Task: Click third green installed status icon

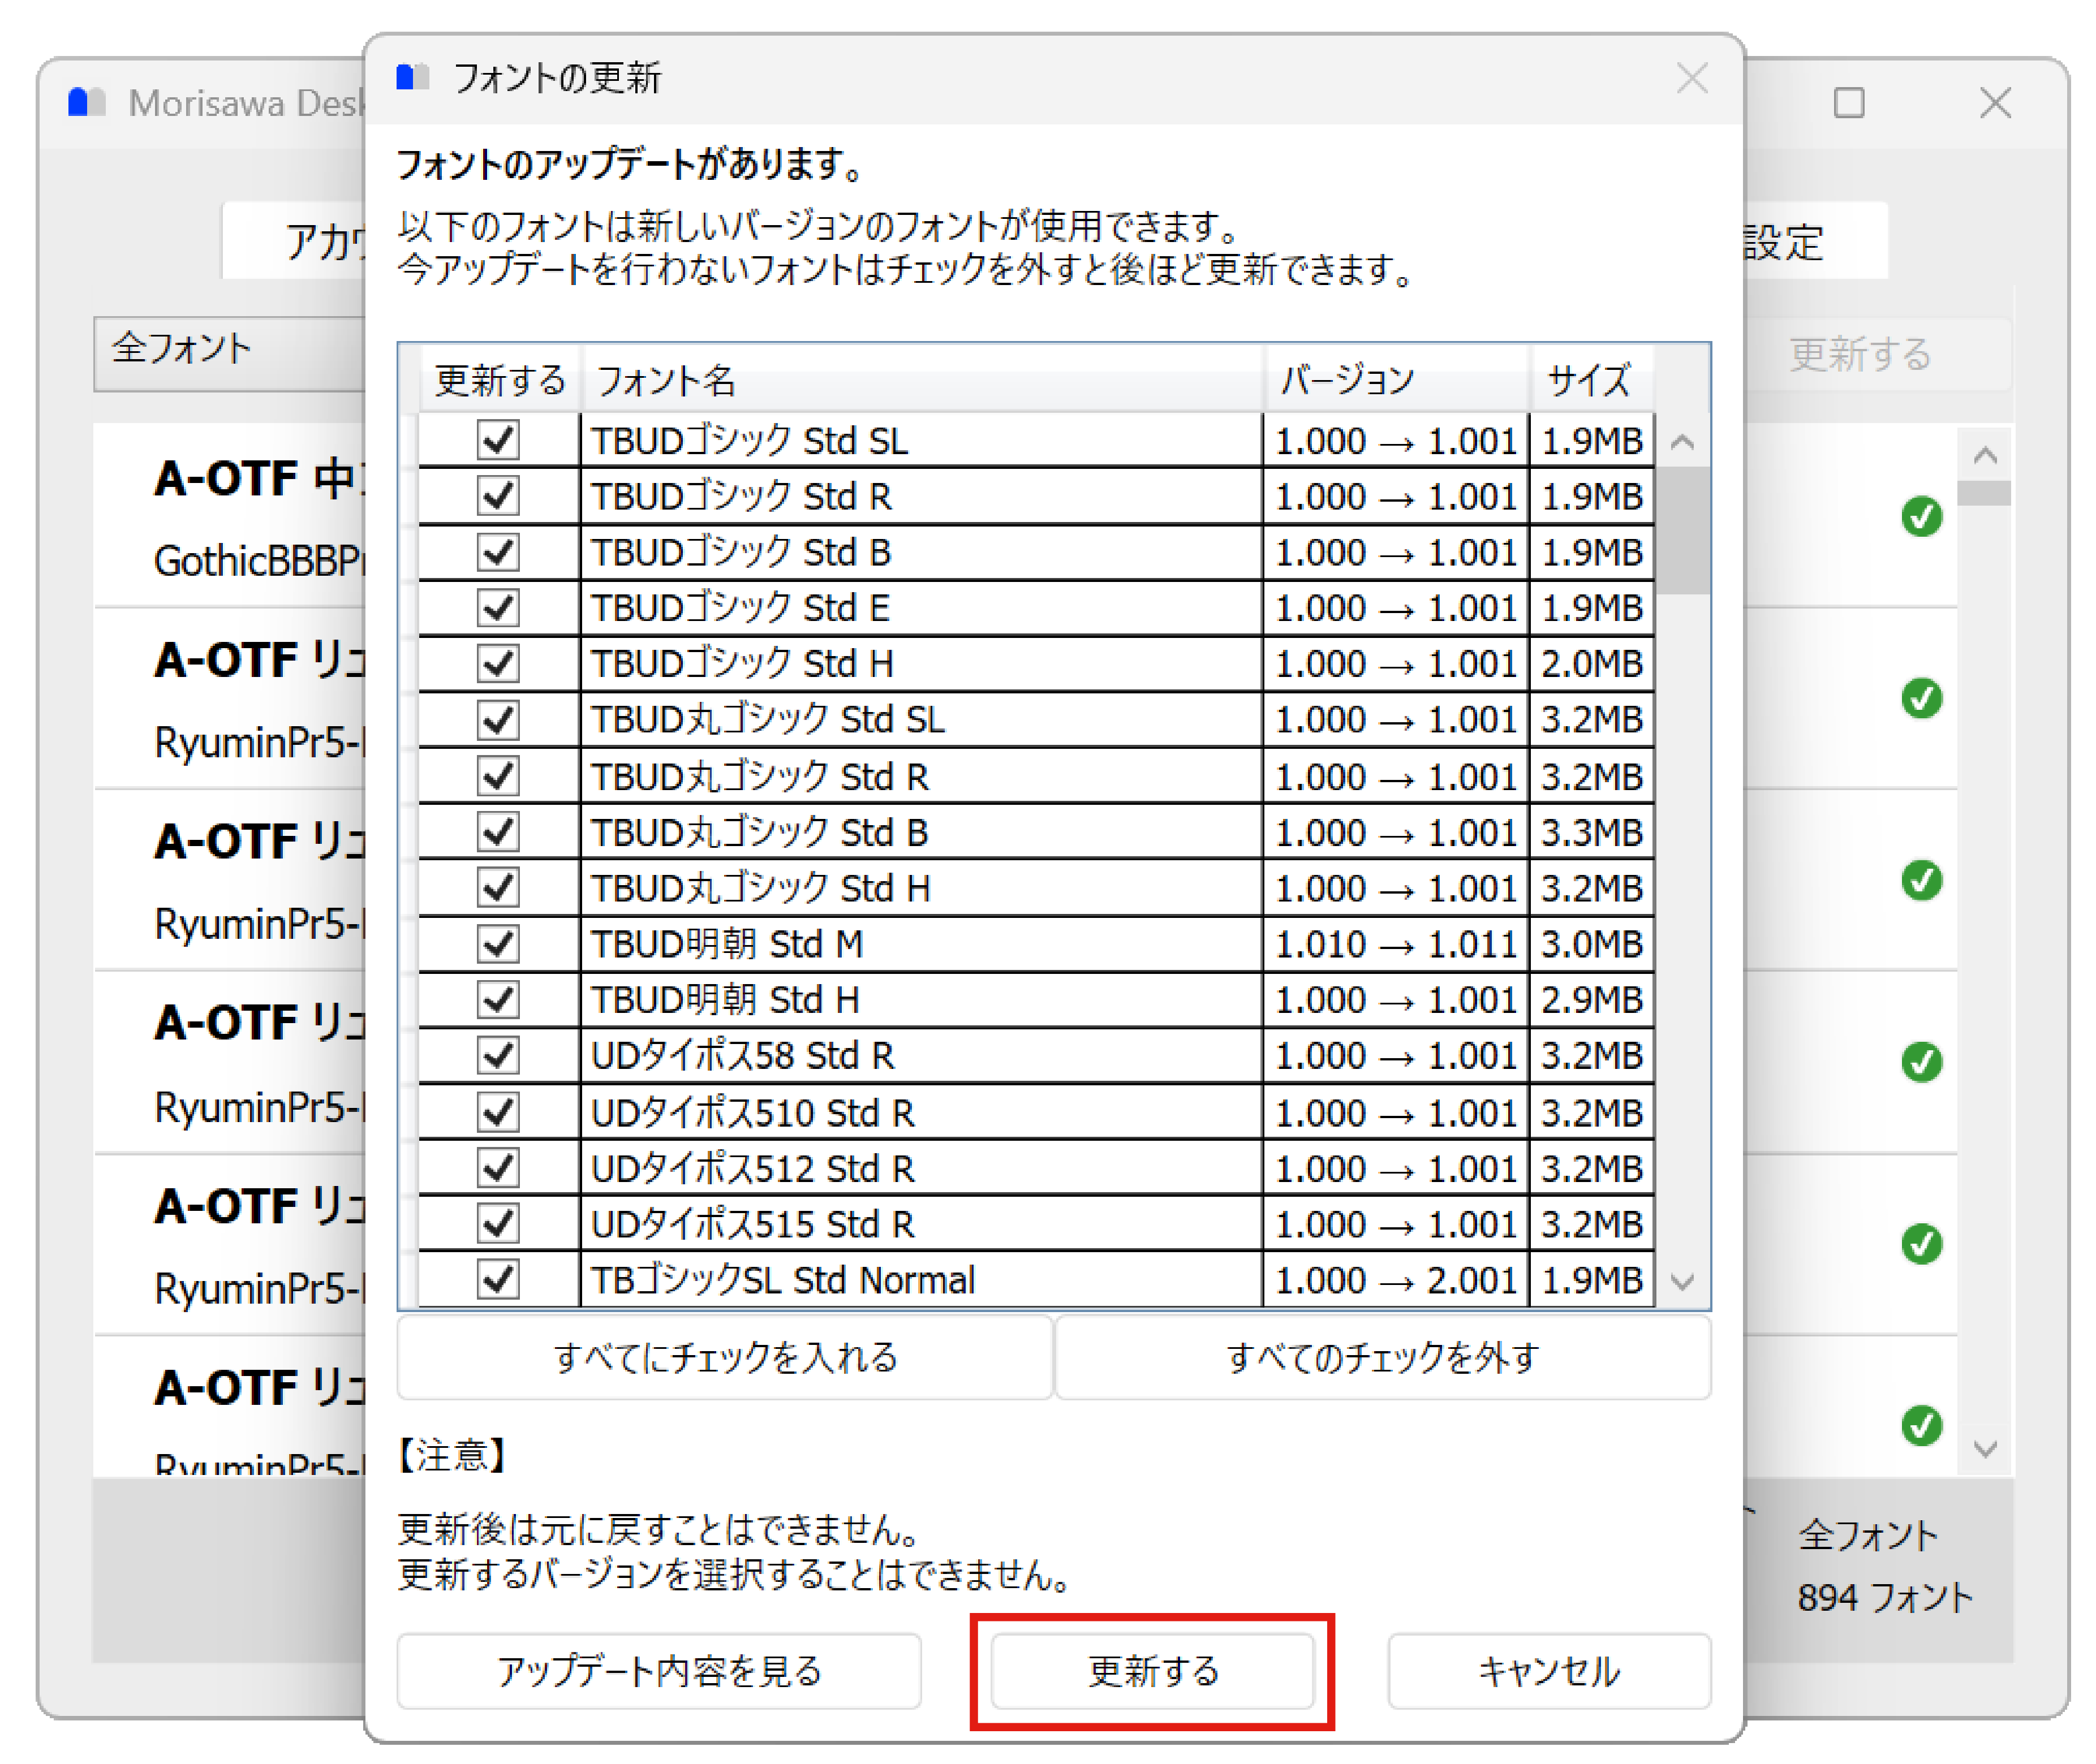Action: pyautogui.click(x=1922, y=881)
